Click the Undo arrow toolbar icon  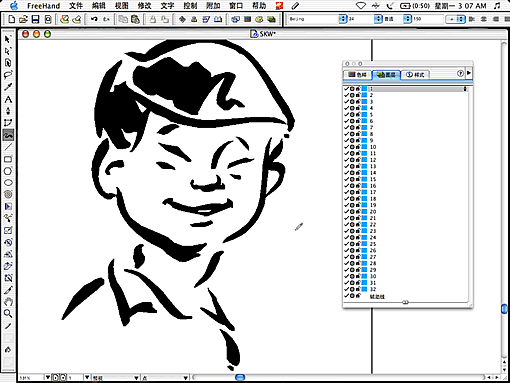click(94, 19)
